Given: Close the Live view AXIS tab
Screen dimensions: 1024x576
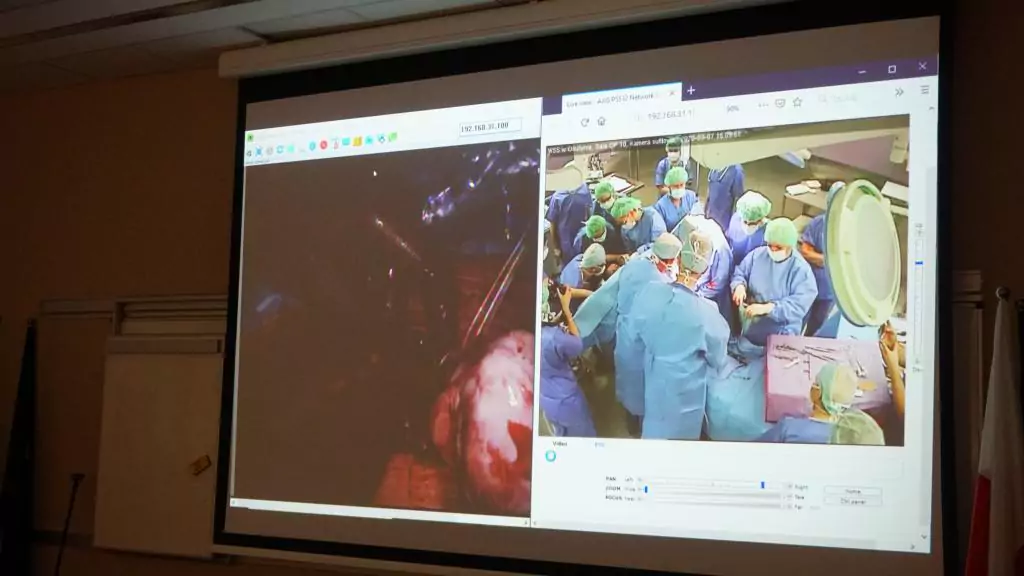Looking at the screenshot, I should 671,94.
